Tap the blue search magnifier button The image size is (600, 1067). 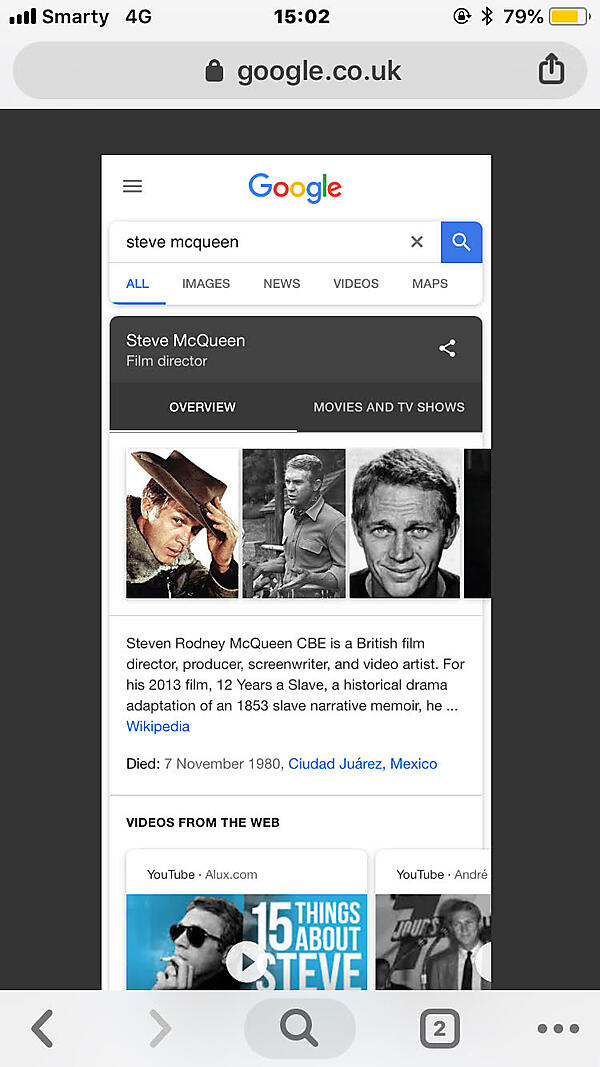(461, 242)
